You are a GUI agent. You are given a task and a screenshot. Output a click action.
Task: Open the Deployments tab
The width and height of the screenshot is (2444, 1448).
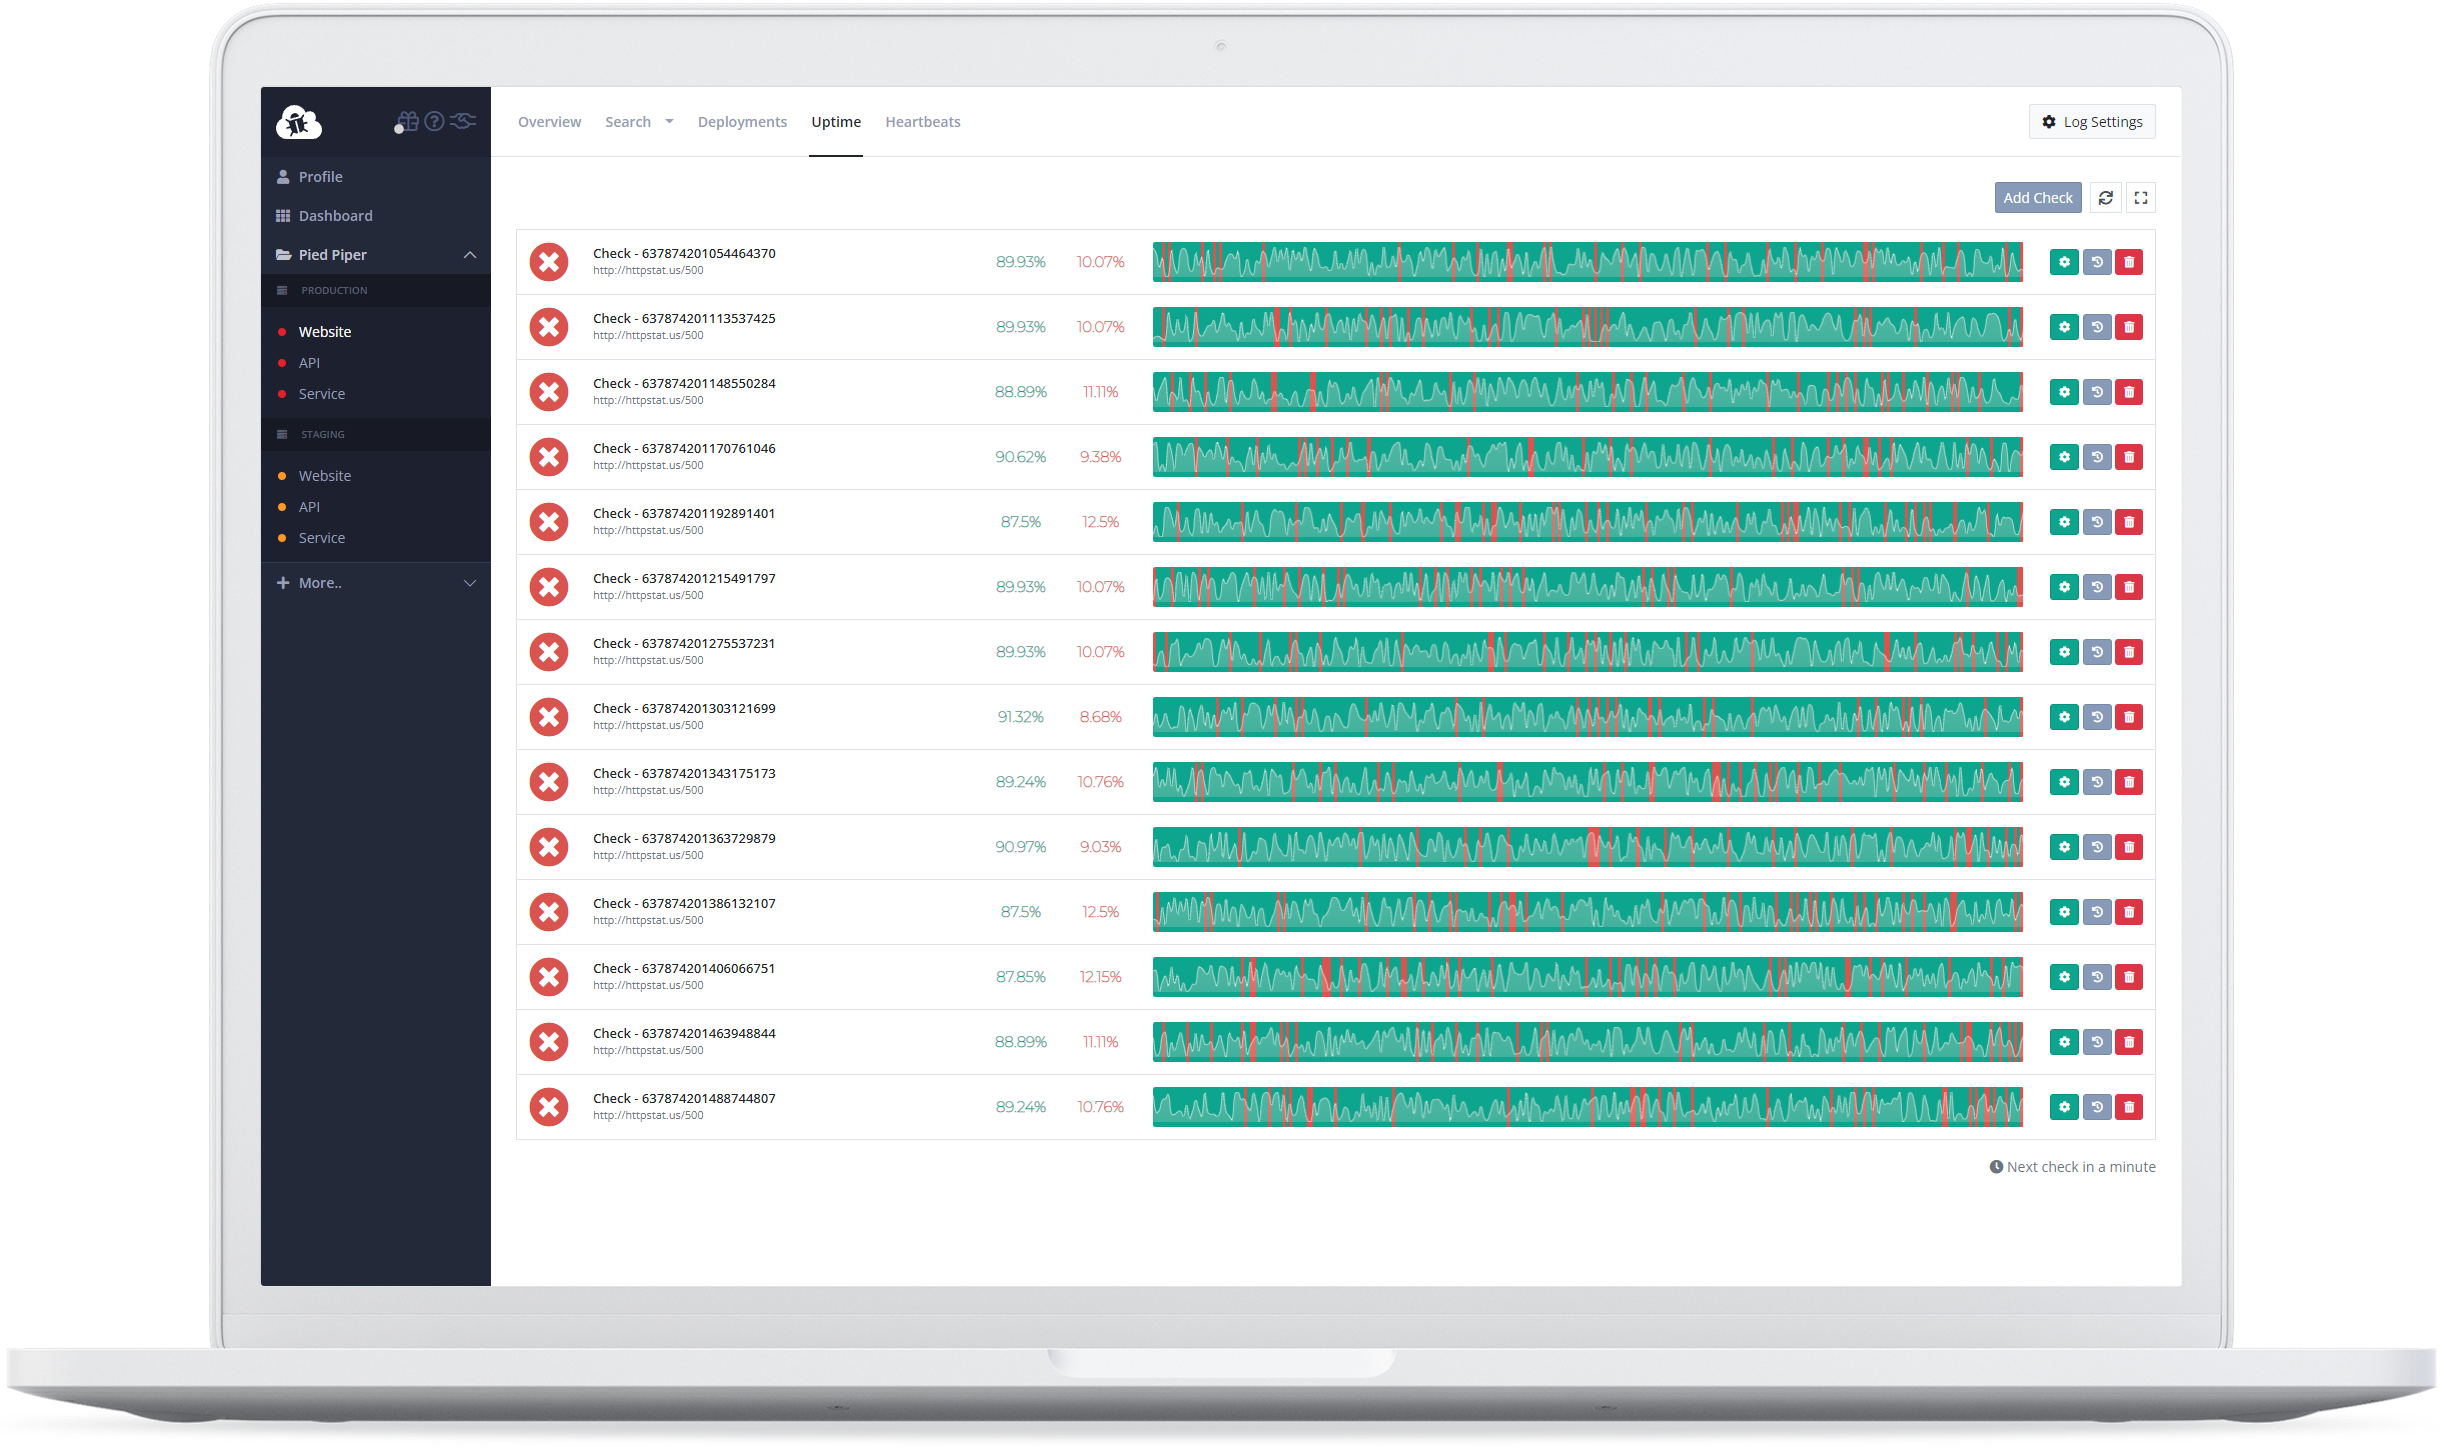(x=742, y=121)
